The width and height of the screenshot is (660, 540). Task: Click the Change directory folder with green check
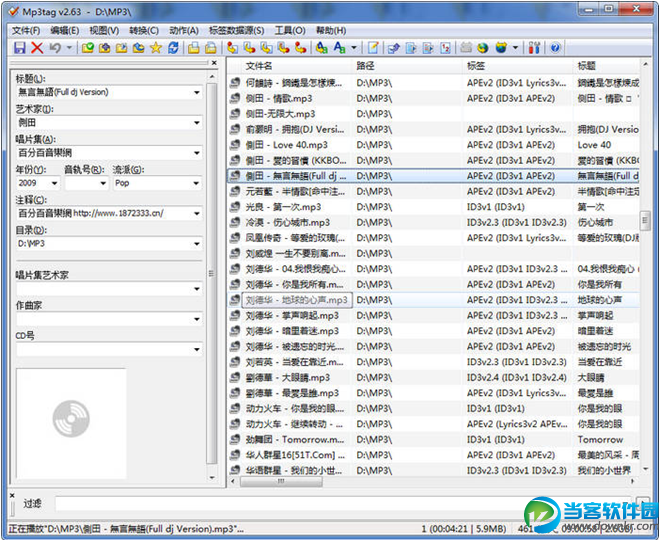88,48
